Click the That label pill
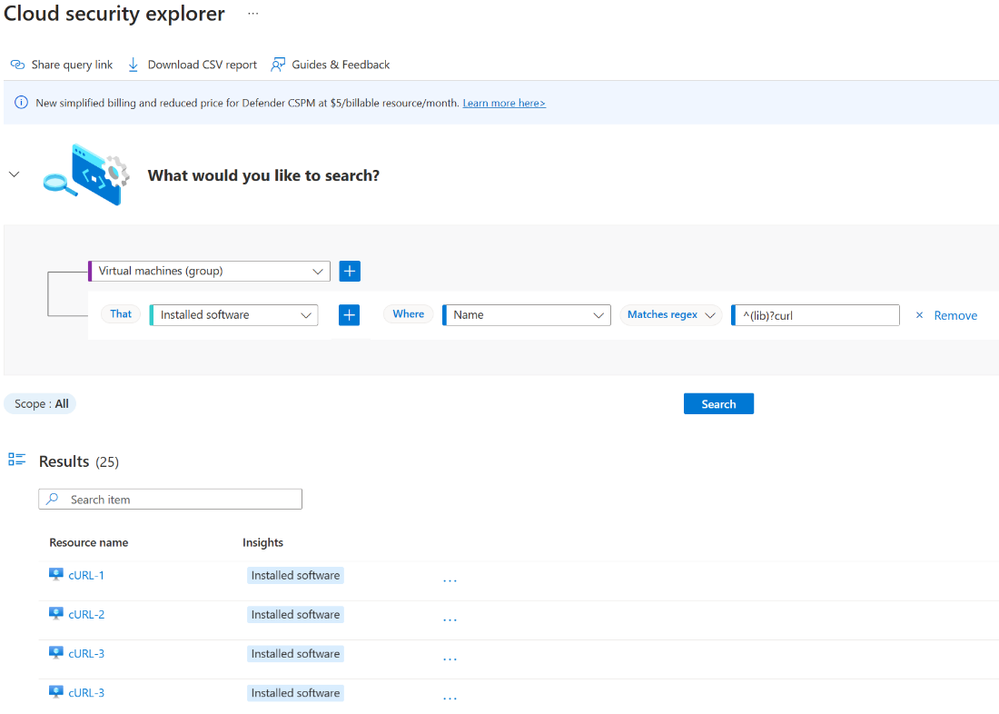This screenshot has height=714, width=999. point(120,314)
